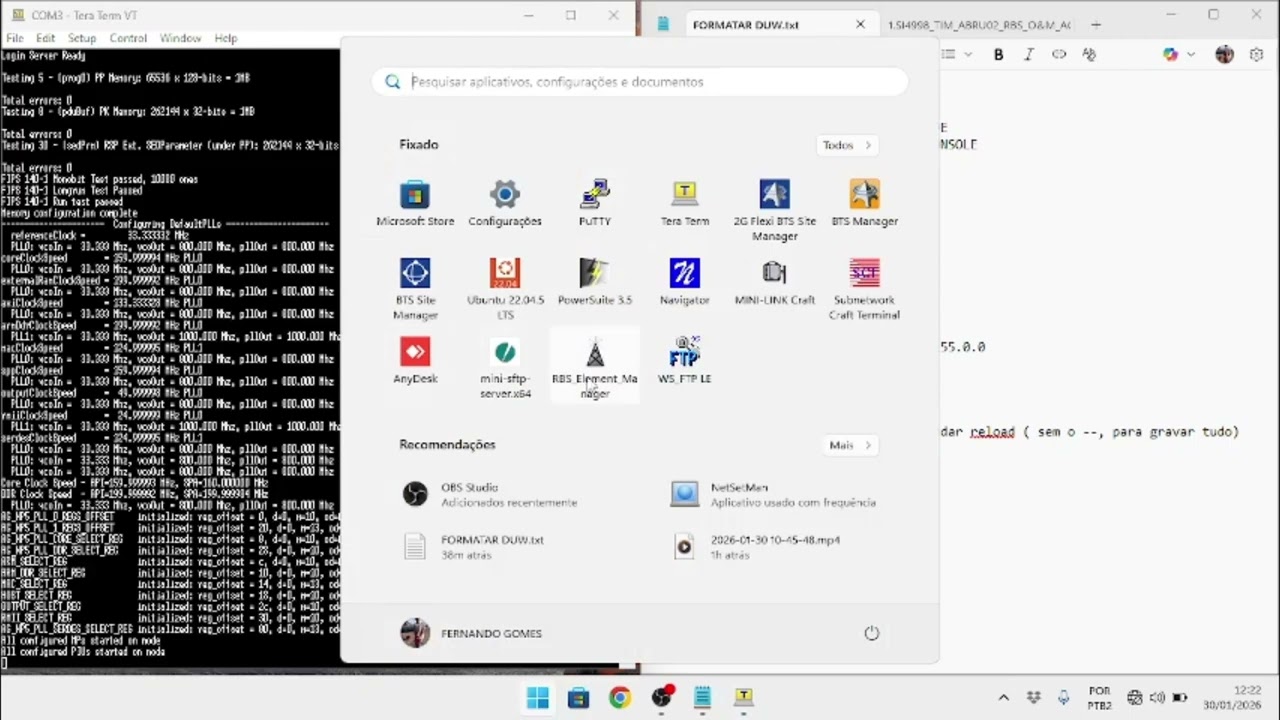Open Setup menu in Tera Term

pos(82,38)
